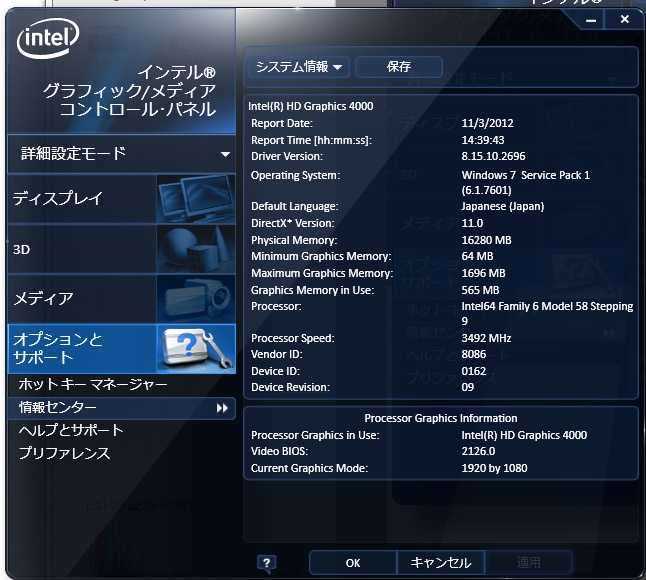Open the ディスプレイ monitor icon
646x580 pixels.
pyautogui.click(x=196, y=199)
